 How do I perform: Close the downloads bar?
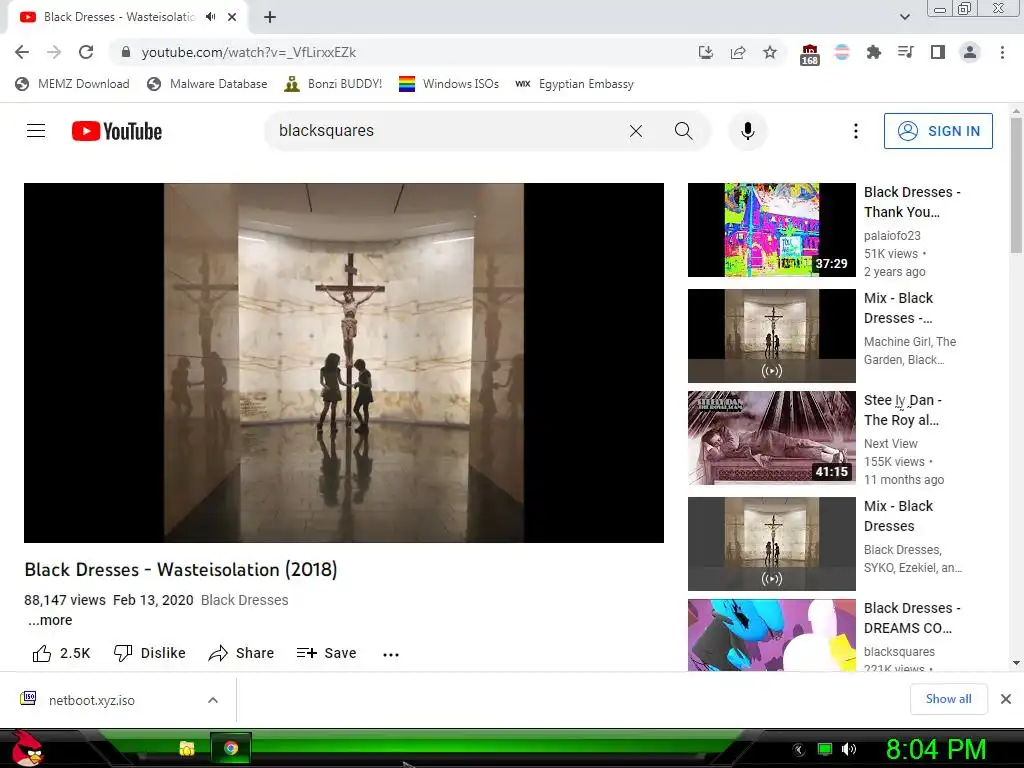(x=1006, y=699)
